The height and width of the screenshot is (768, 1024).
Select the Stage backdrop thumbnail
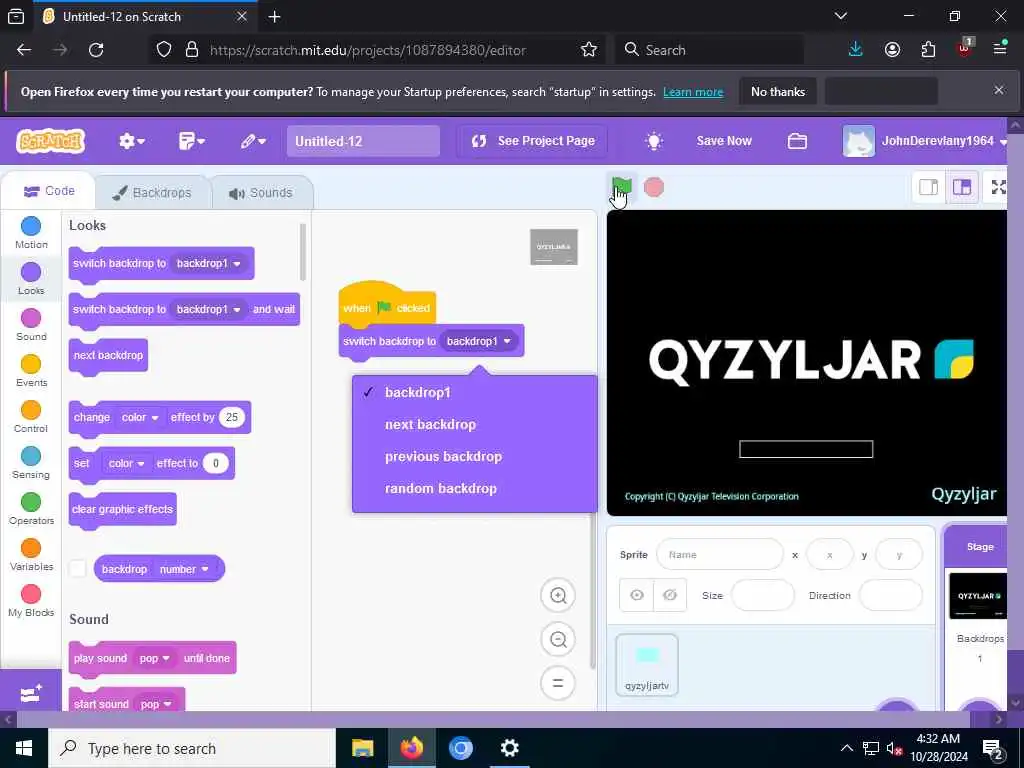coord(978,596)
